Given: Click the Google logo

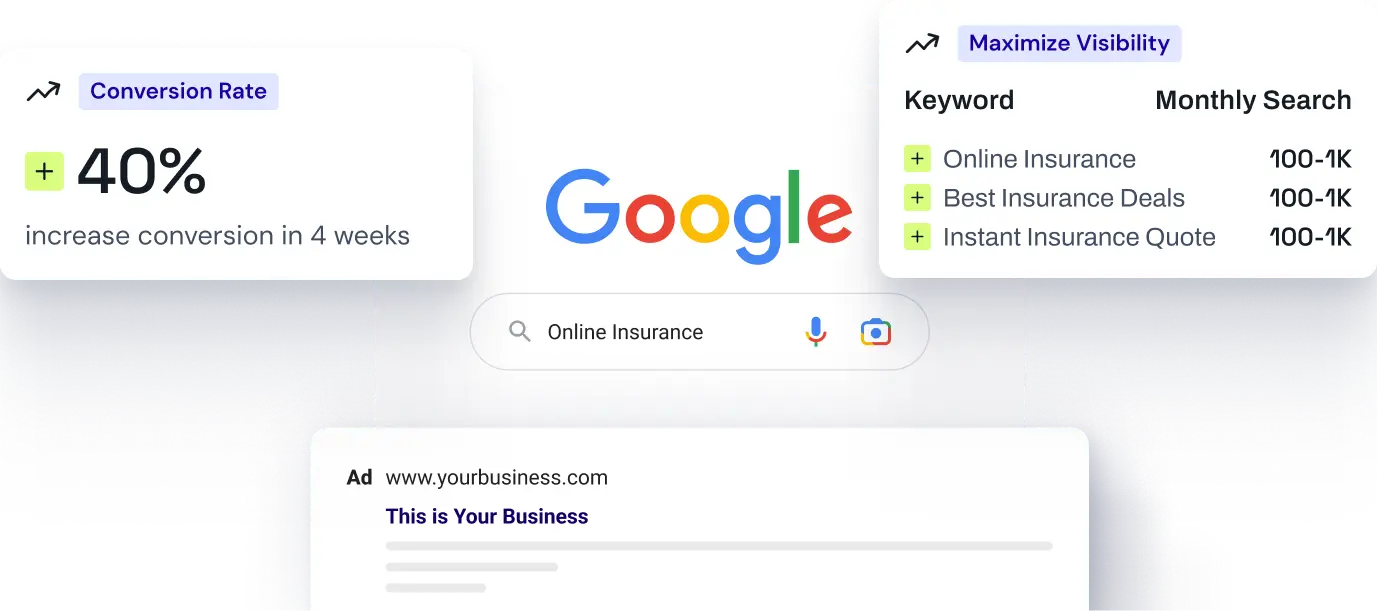Looking at the screenshot, I should click(x=699, y=214).
